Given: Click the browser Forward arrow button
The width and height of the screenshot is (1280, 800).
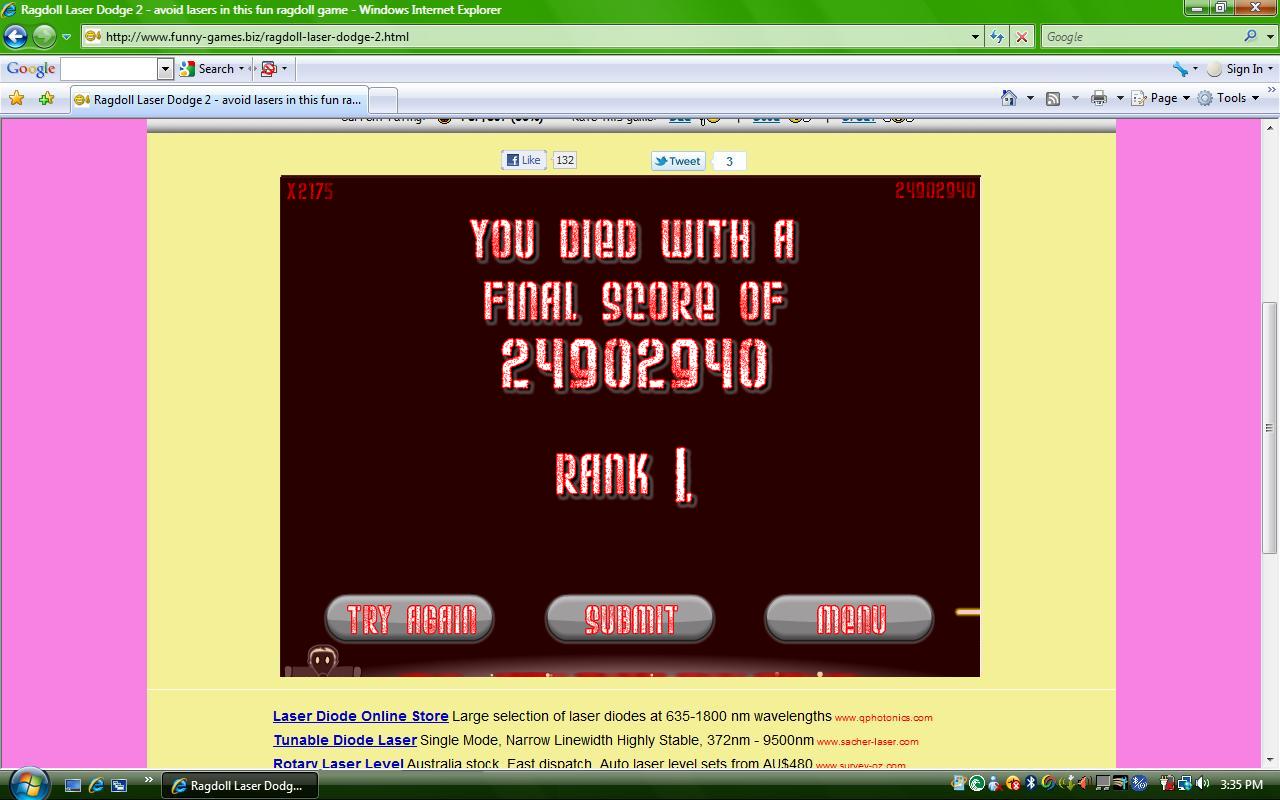Looking at the screenshot, I should 44,37.
